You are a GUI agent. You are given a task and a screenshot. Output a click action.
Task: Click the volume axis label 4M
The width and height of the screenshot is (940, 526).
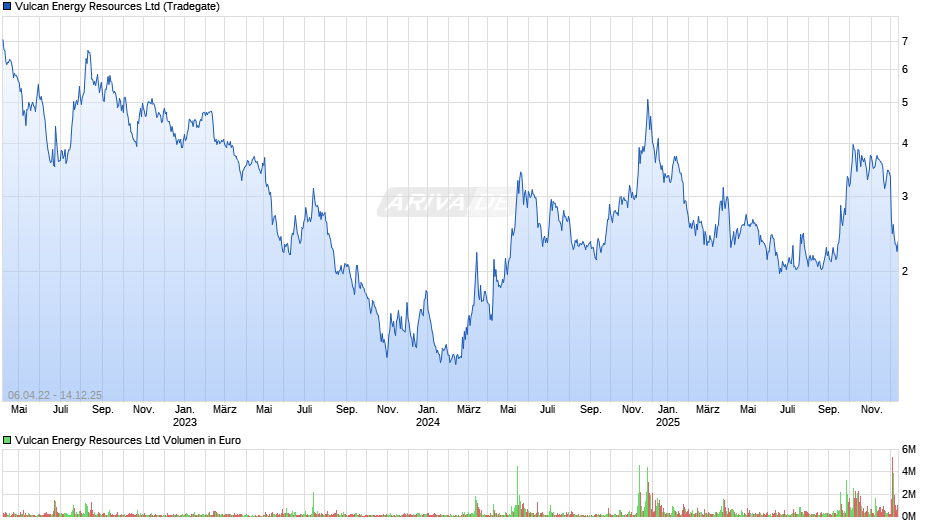[x=909, y=471]
